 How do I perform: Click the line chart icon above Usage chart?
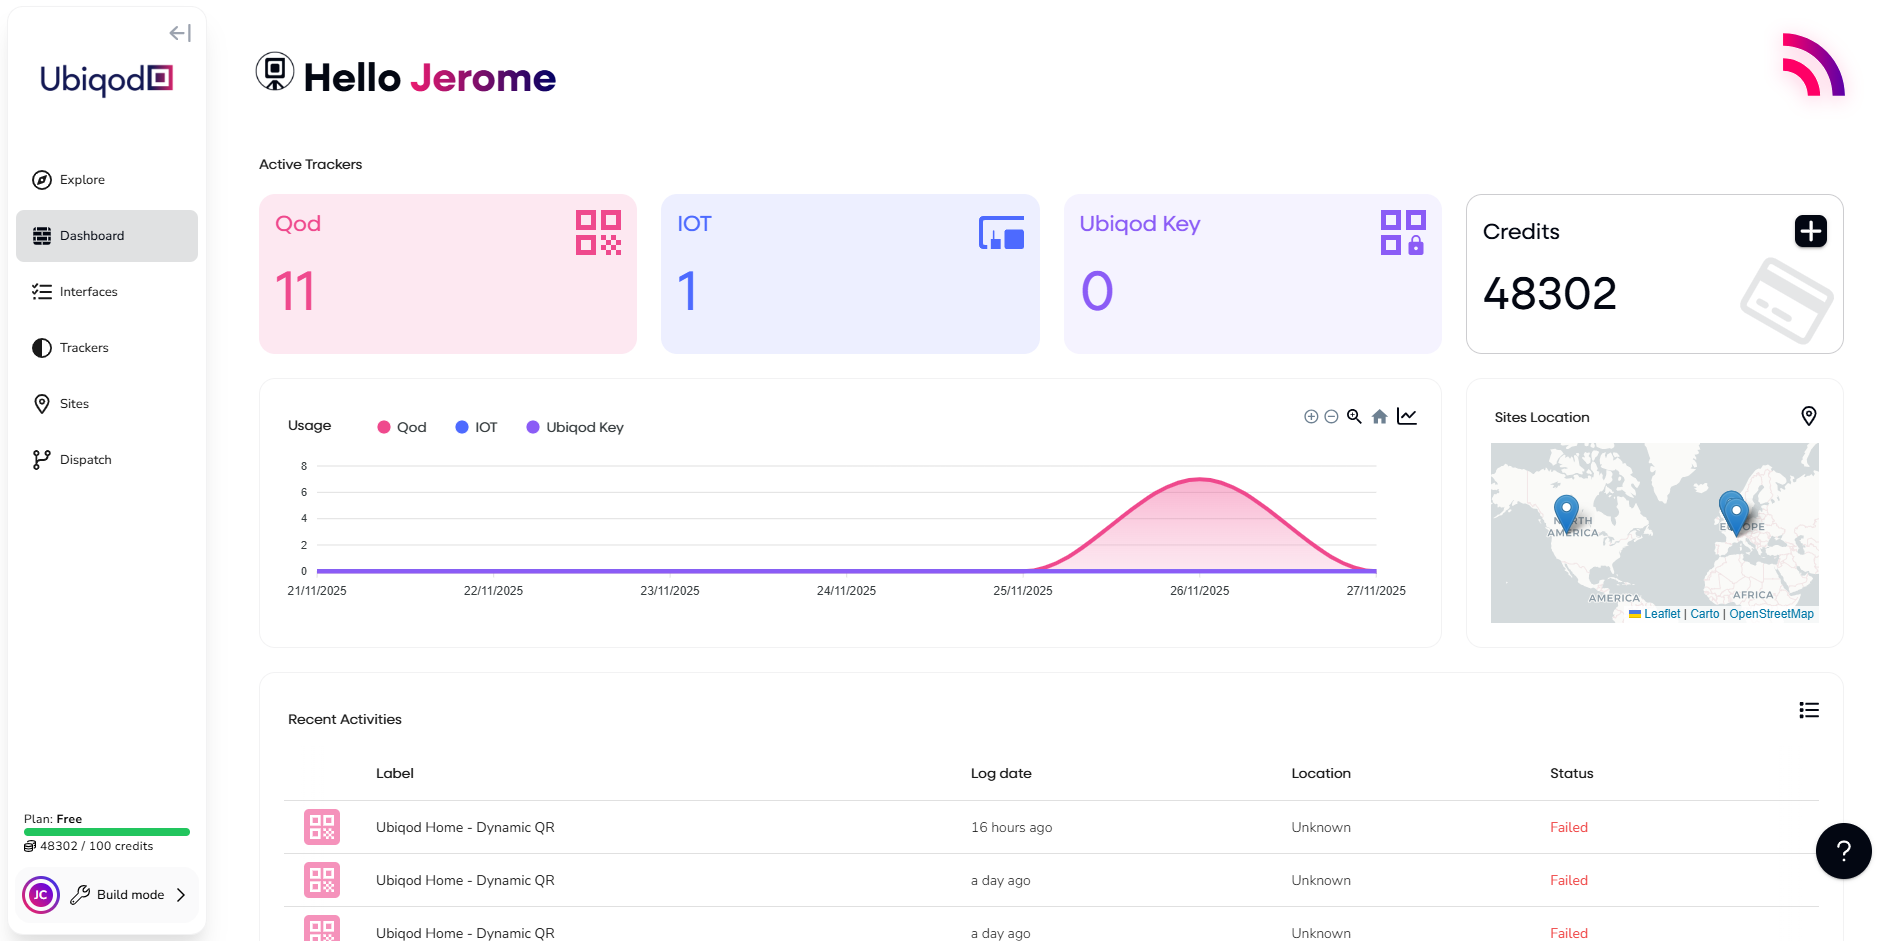1407,416
